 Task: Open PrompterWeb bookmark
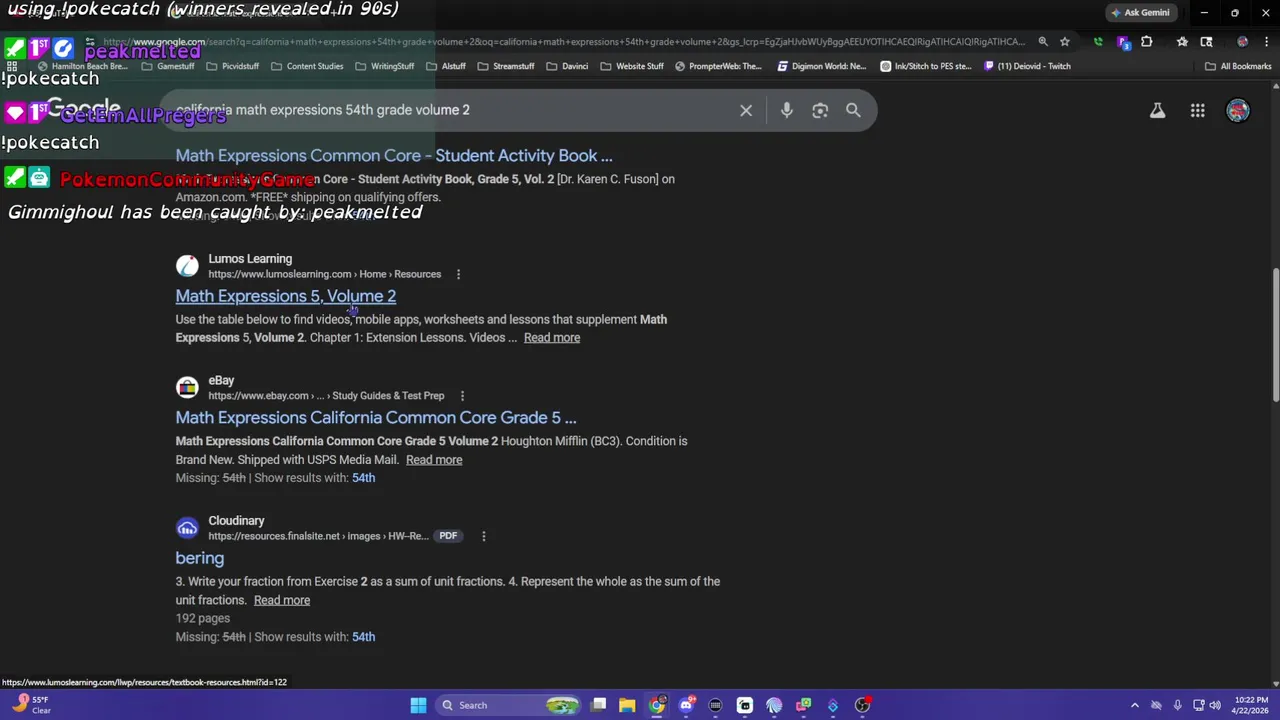(719, 66)
